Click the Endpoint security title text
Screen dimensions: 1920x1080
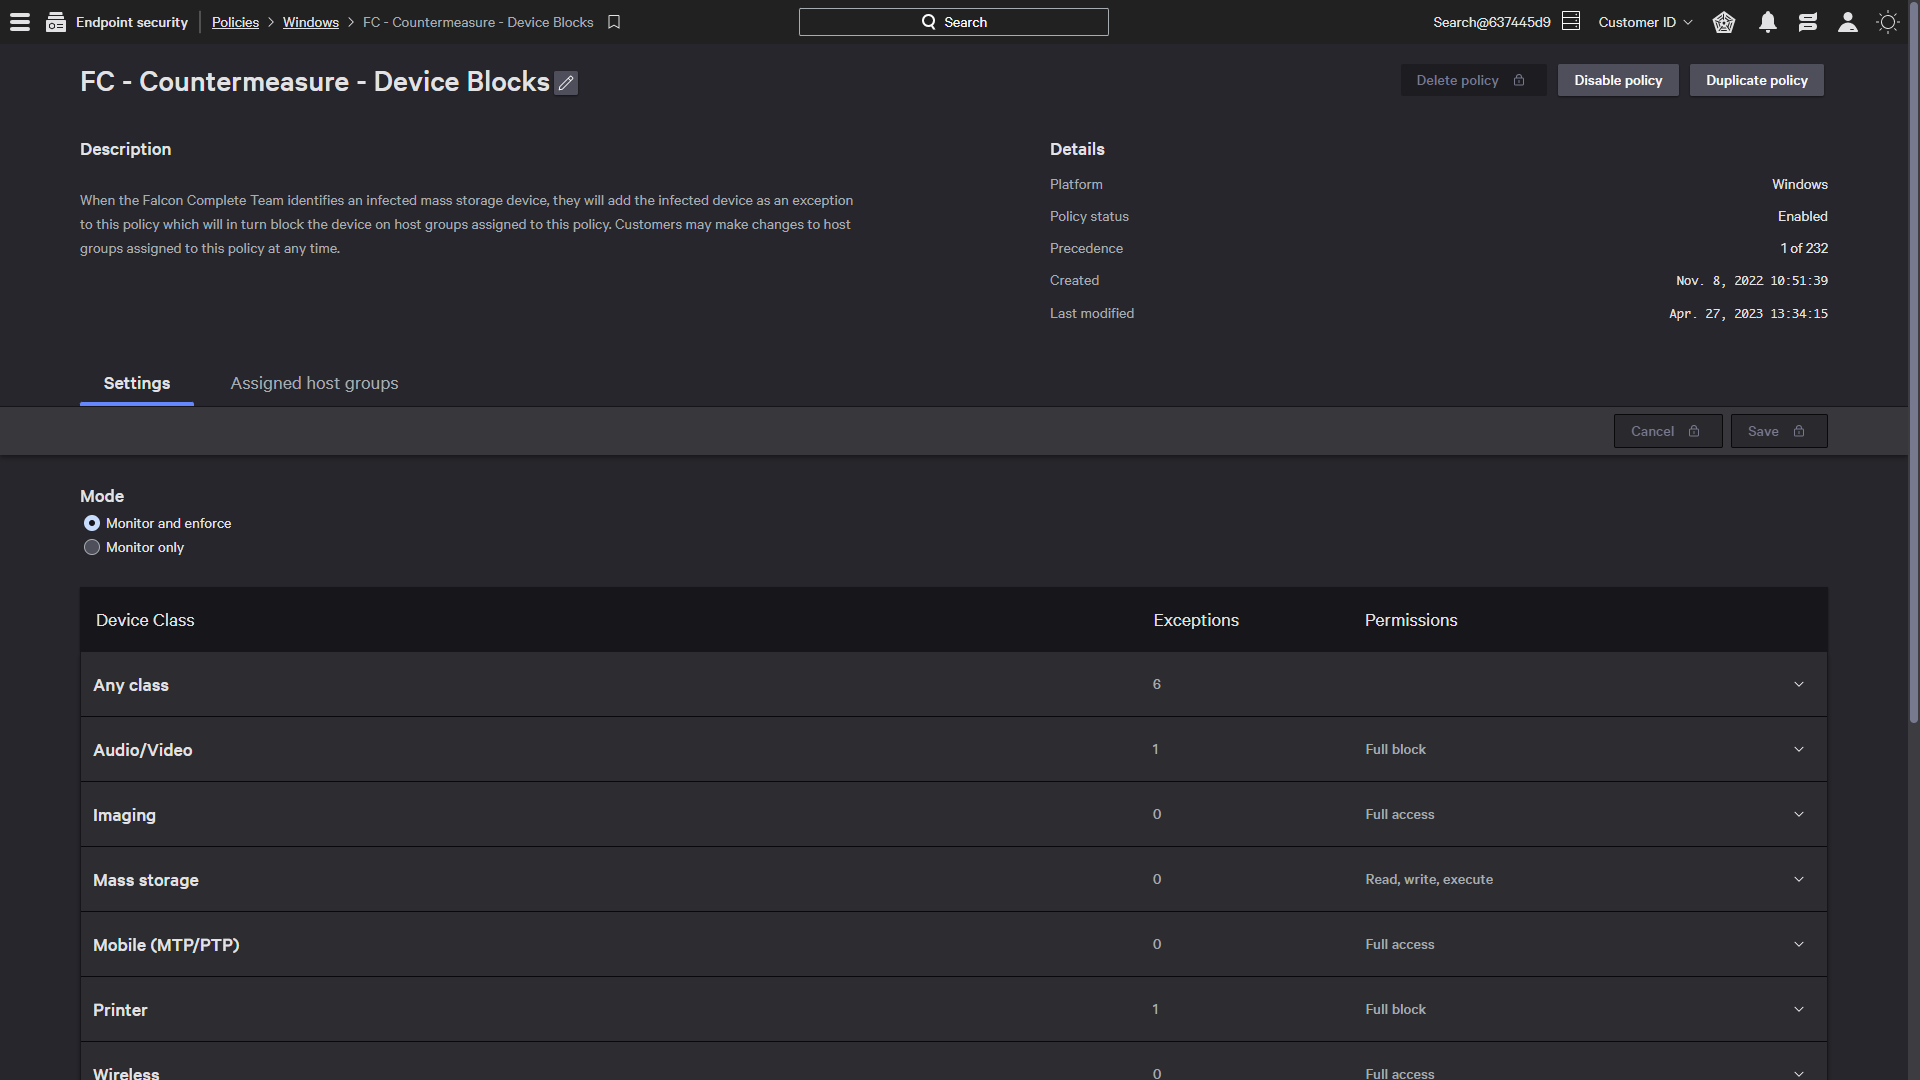132,22
